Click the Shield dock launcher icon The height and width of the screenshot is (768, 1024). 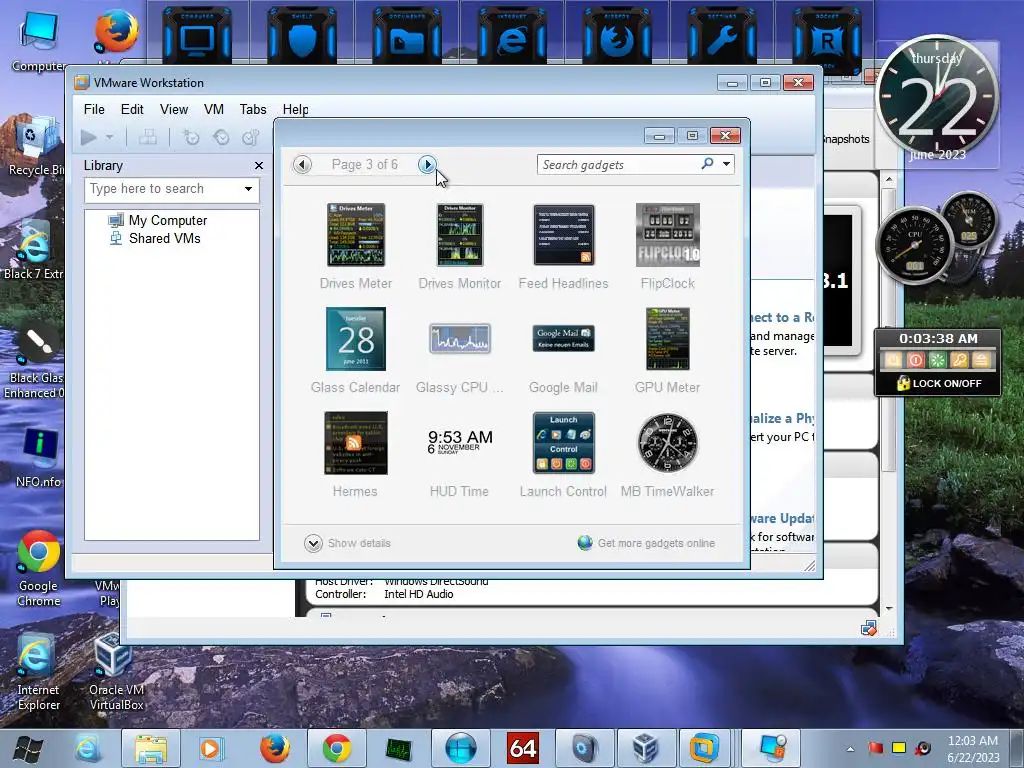pos(302,39)
